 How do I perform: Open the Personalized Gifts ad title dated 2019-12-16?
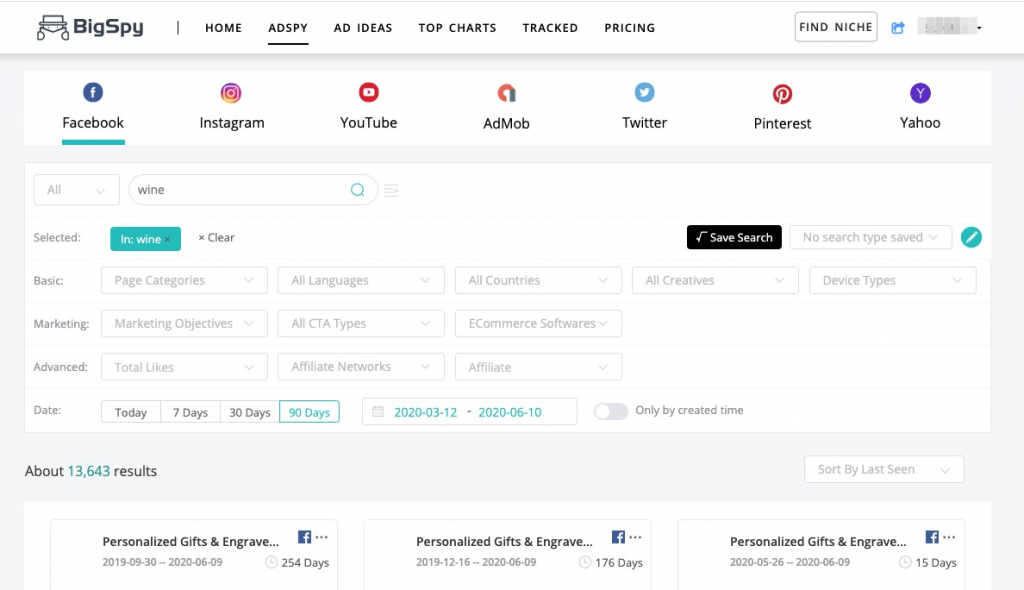pyautogui.click(x=504, y=541)
